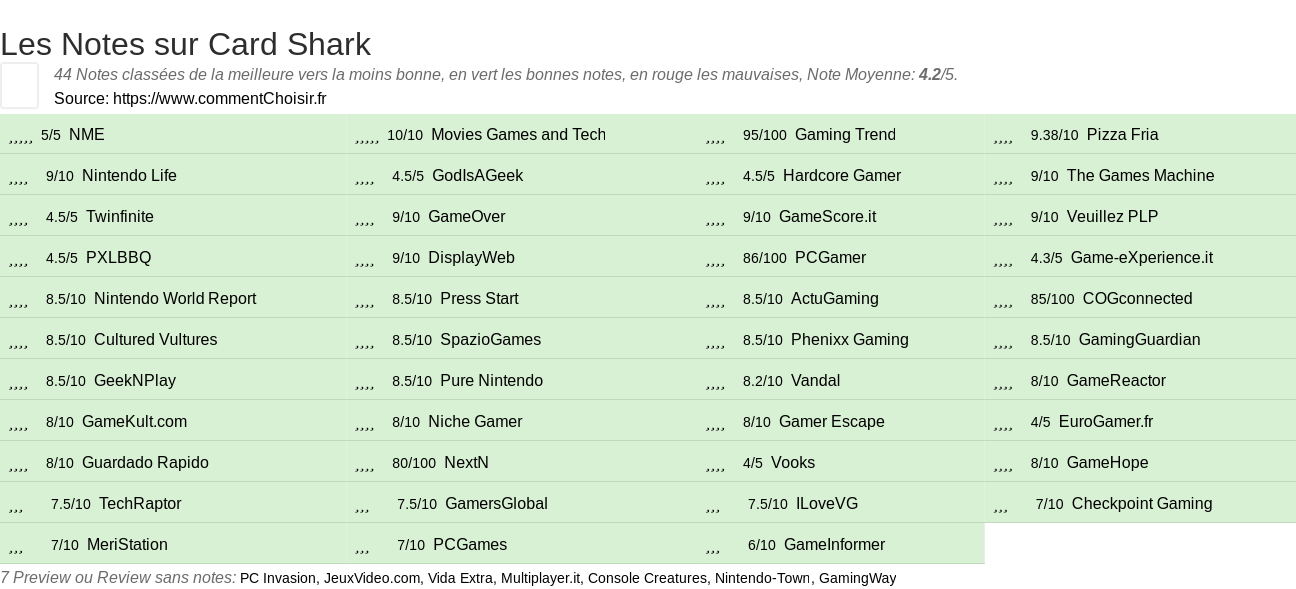Click TechRaptor 7.5/10 entry
Image resolution: width=1296 pixels, height=589 pixels.
click(173, 503)
